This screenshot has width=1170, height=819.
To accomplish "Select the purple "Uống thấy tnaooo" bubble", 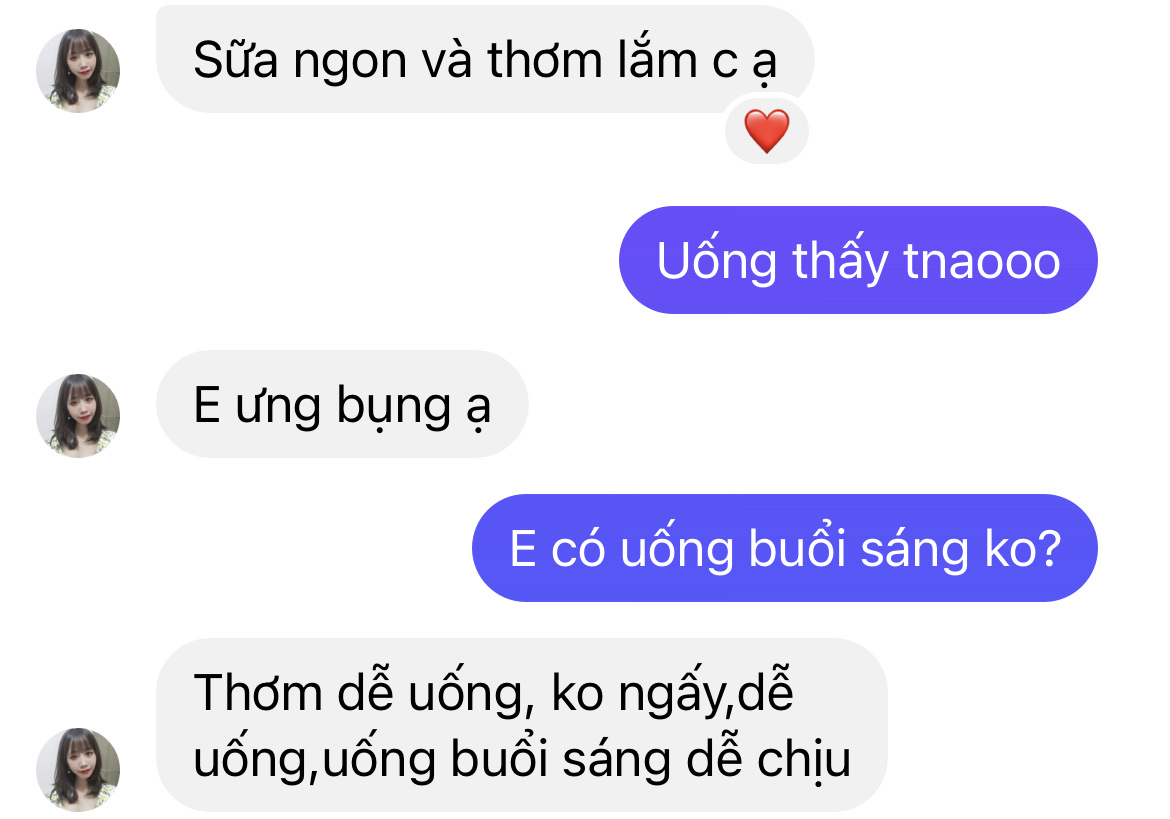I will [x=858, y=260].
